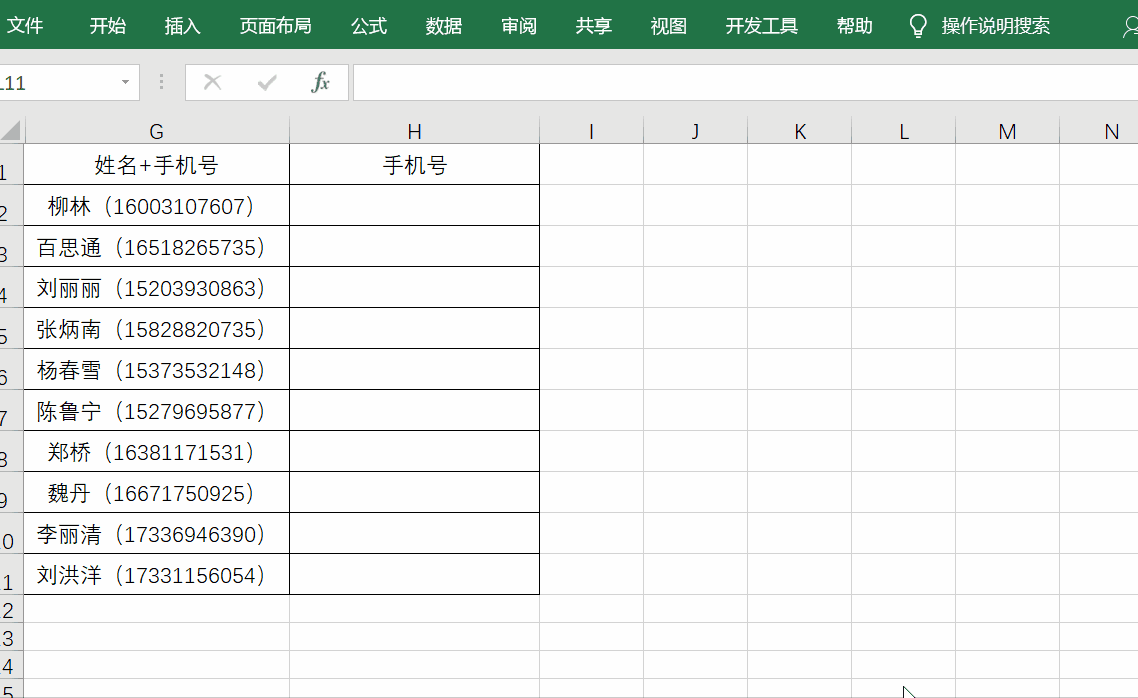Screen dimensions: 1138x698
Task: Select cell 柳林（16003107607）
Action: [x=157, y=205]
